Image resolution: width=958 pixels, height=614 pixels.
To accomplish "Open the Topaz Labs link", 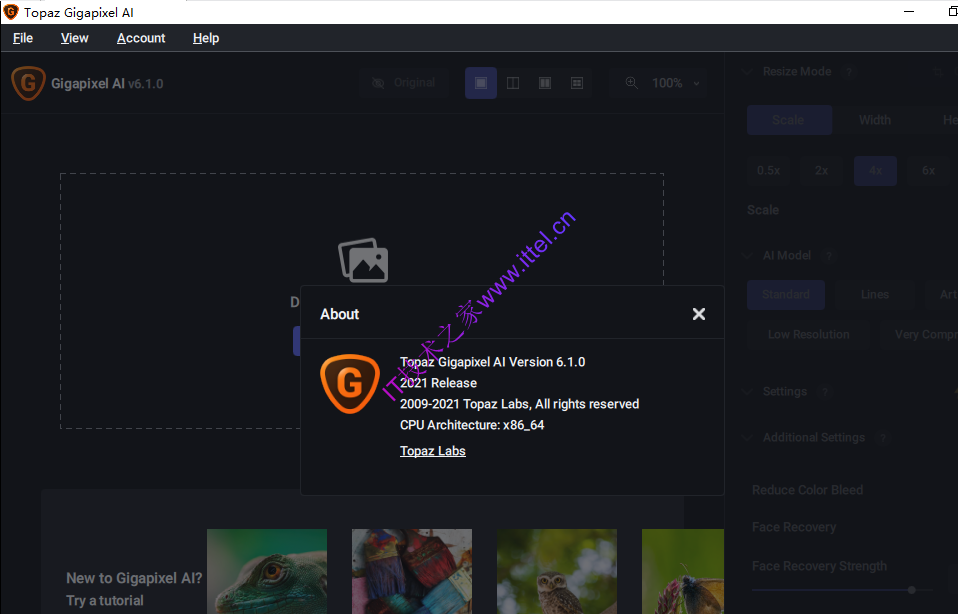I will pos(433,451).
